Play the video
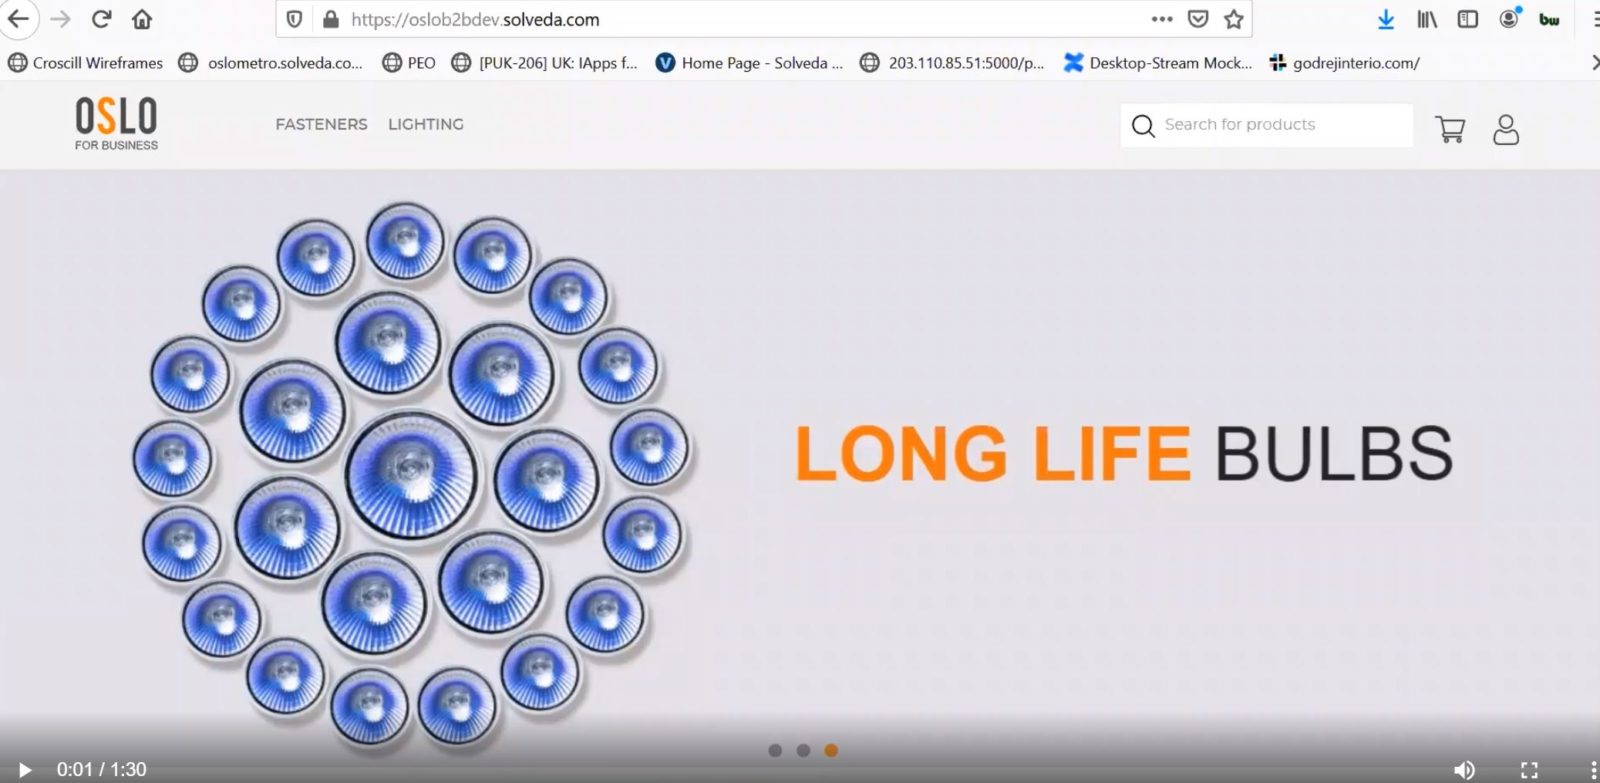Viewport: 1600px width, 783px height. pos(25,769)
